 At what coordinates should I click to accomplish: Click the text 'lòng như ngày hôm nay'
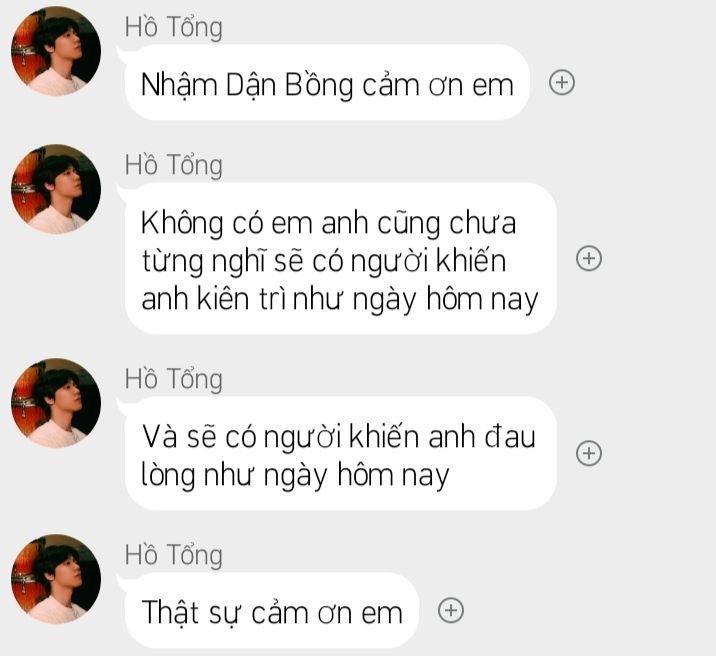pos(295,475)
